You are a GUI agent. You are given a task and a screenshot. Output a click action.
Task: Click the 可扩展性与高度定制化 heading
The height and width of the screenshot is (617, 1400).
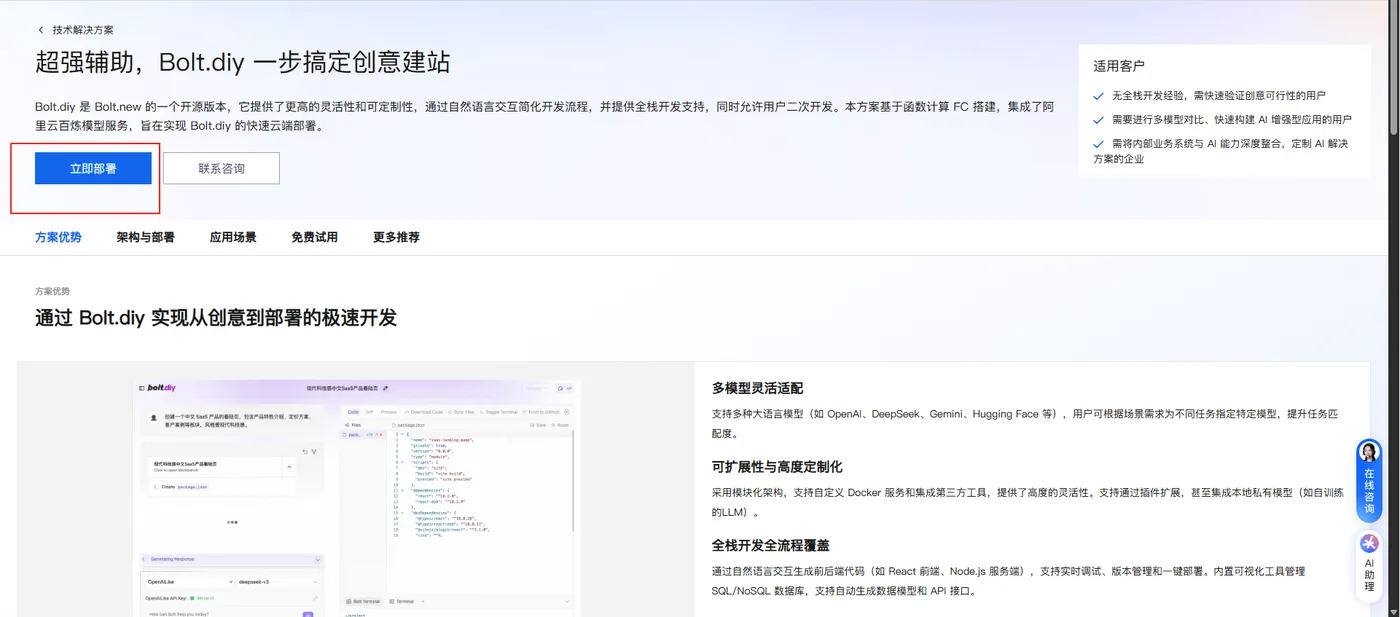tap(777, 467)
